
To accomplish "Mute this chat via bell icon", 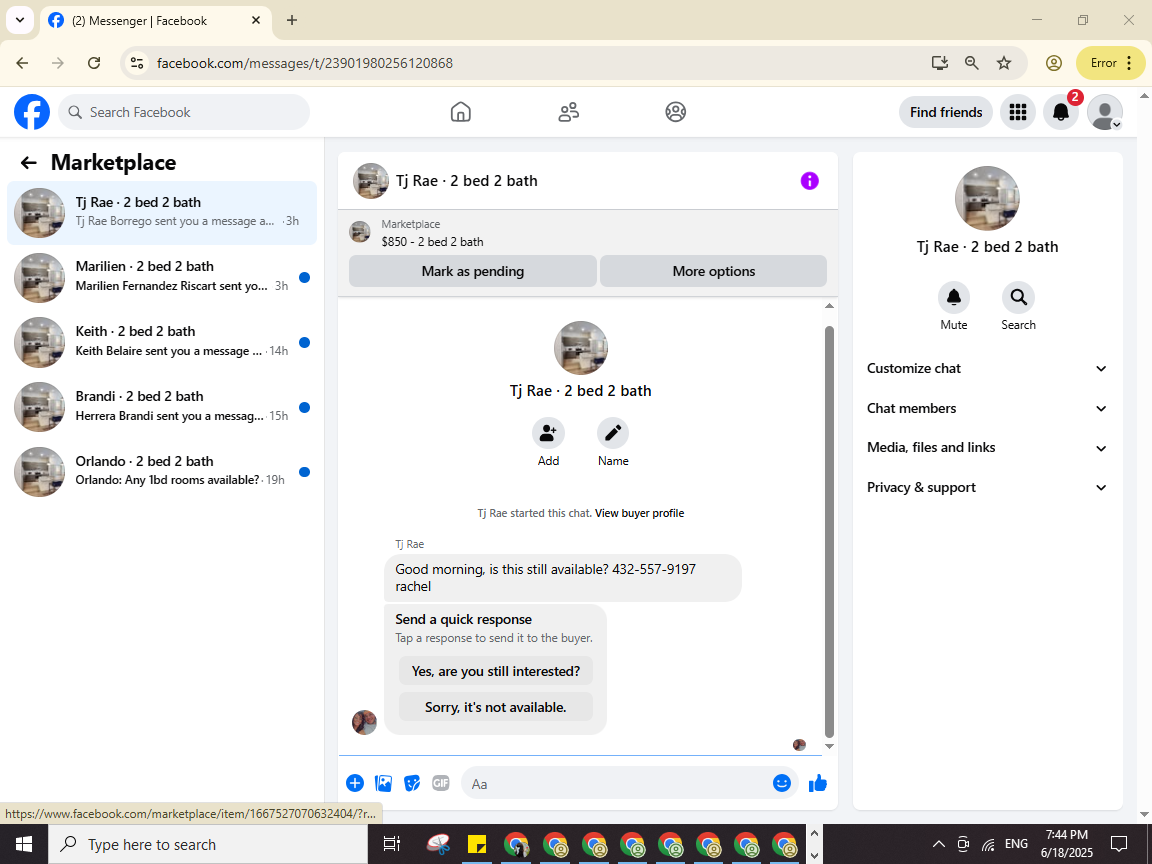I will [x=954, y=297].
